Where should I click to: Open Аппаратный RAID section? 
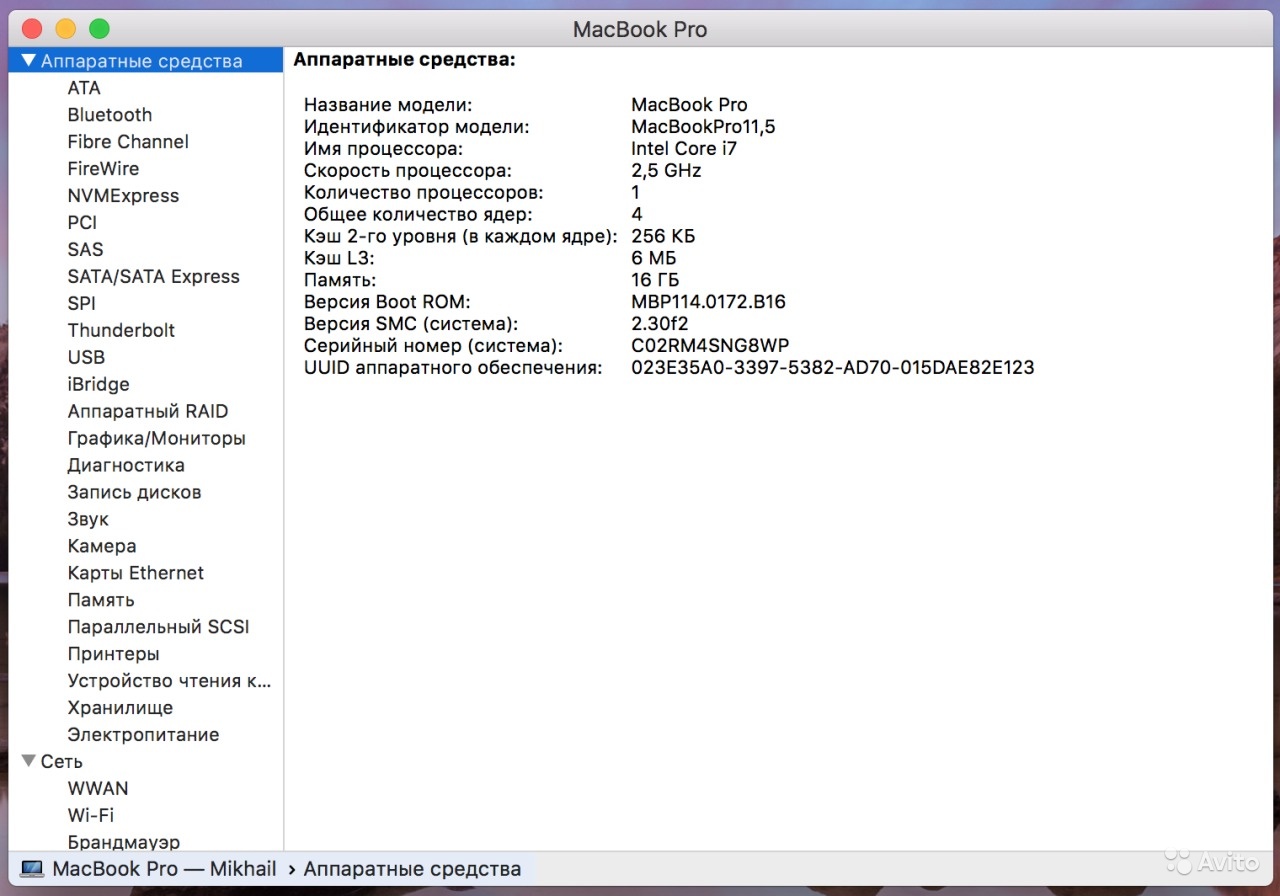point(148,412)
